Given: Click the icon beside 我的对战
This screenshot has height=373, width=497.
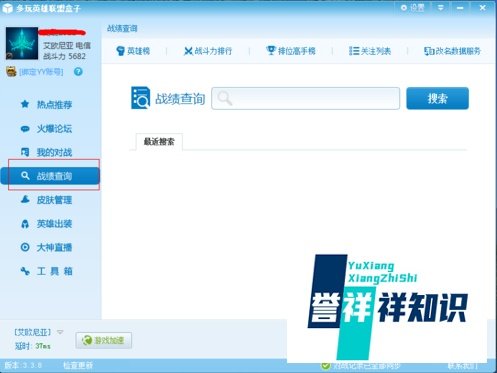Looking at the screenshot, I should pos(25,152).
